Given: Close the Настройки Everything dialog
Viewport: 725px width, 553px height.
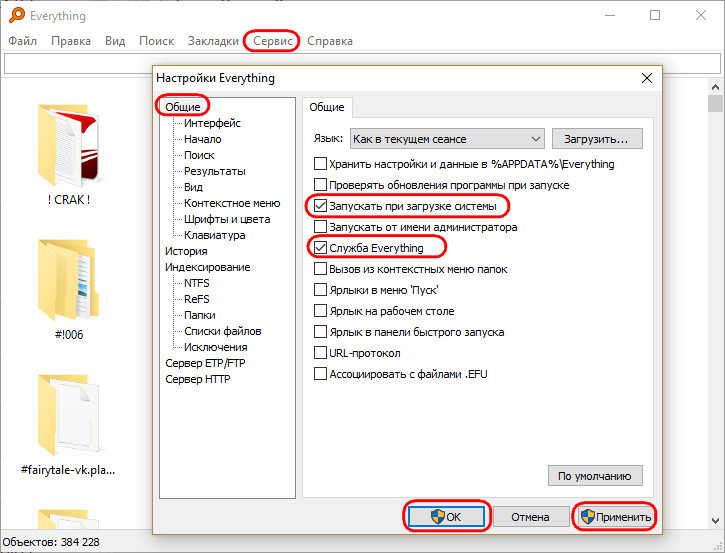Looking at the screenshot, I should [x=647, y=78].
